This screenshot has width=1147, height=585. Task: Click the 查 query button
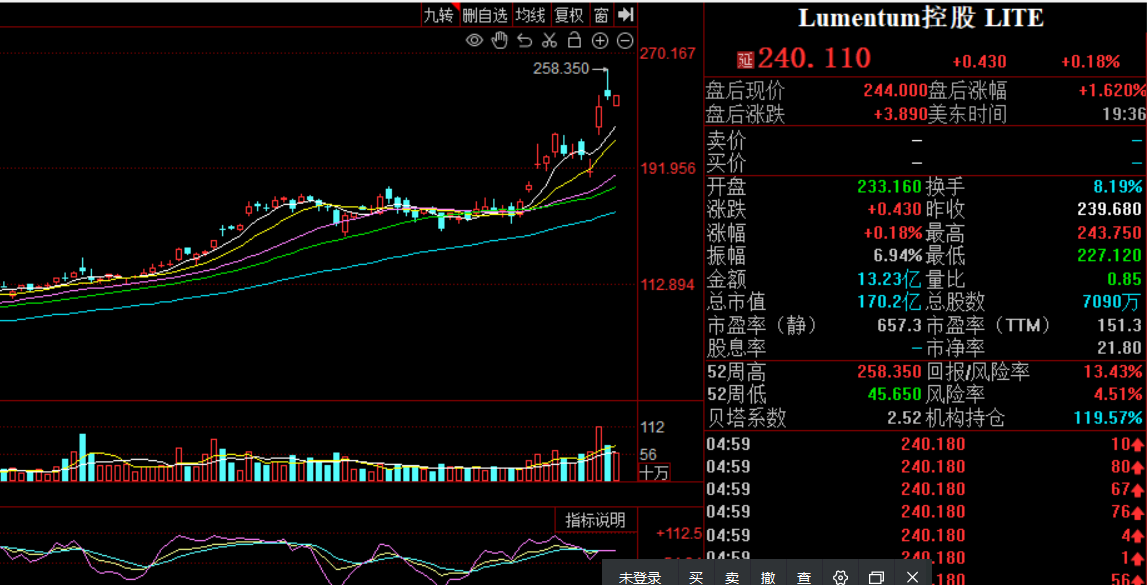click(x=804, y=578)
